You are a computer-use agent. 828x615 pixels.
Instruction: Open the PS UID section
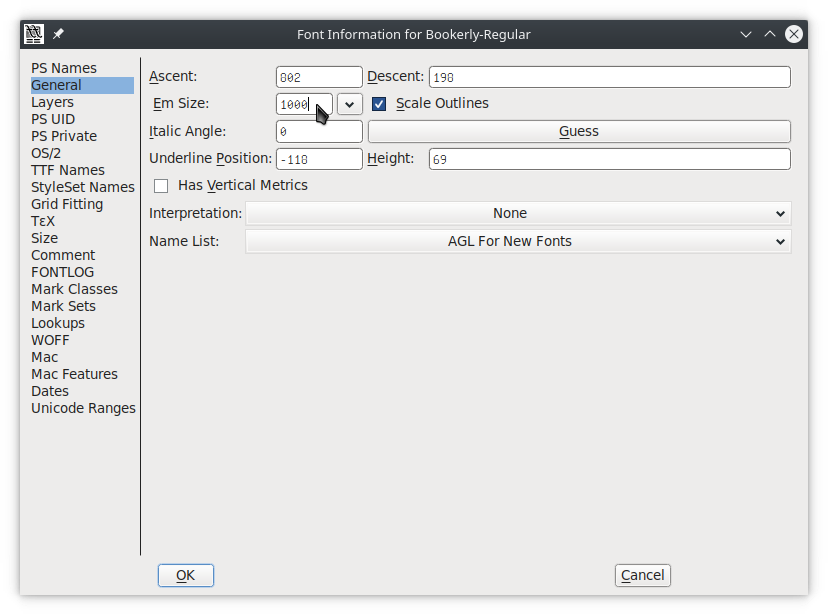53,119
